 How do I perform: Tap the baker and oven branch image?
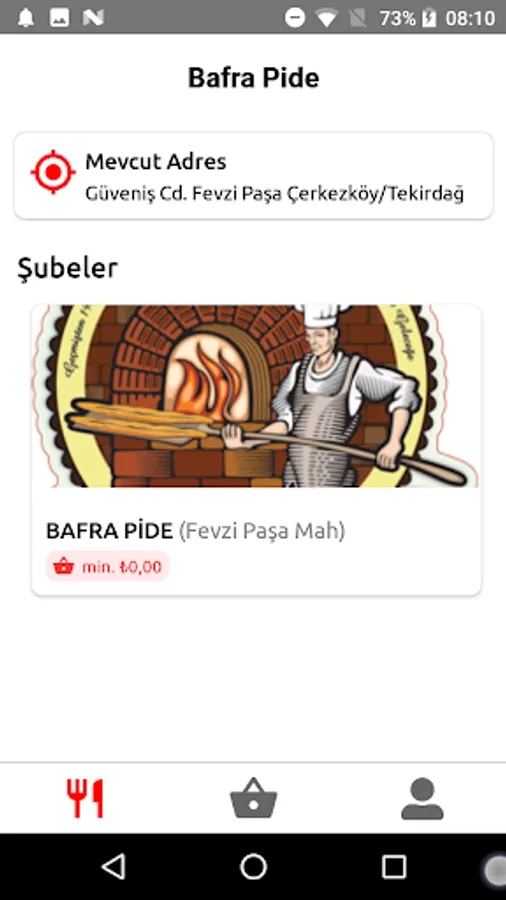256,396
